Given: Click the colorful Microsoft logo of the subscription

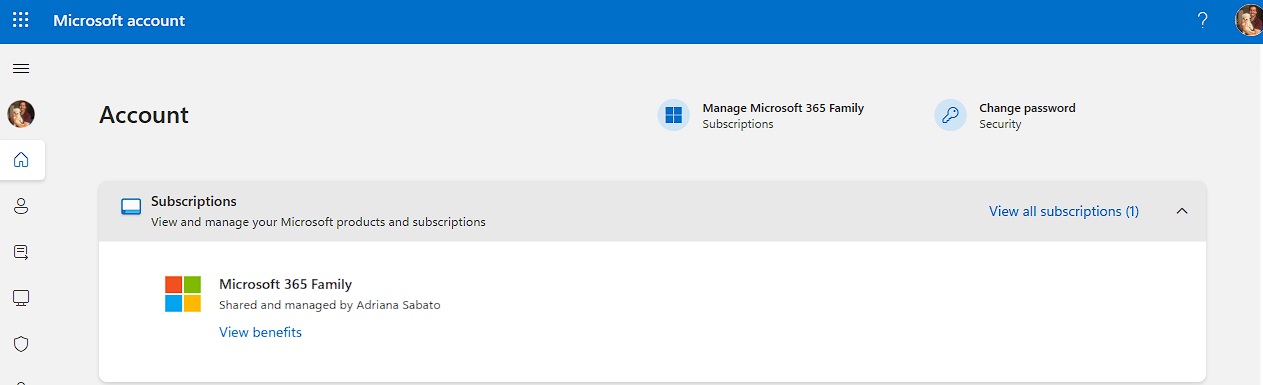Looking at the screenshot, I should click(x=183, y=294).
